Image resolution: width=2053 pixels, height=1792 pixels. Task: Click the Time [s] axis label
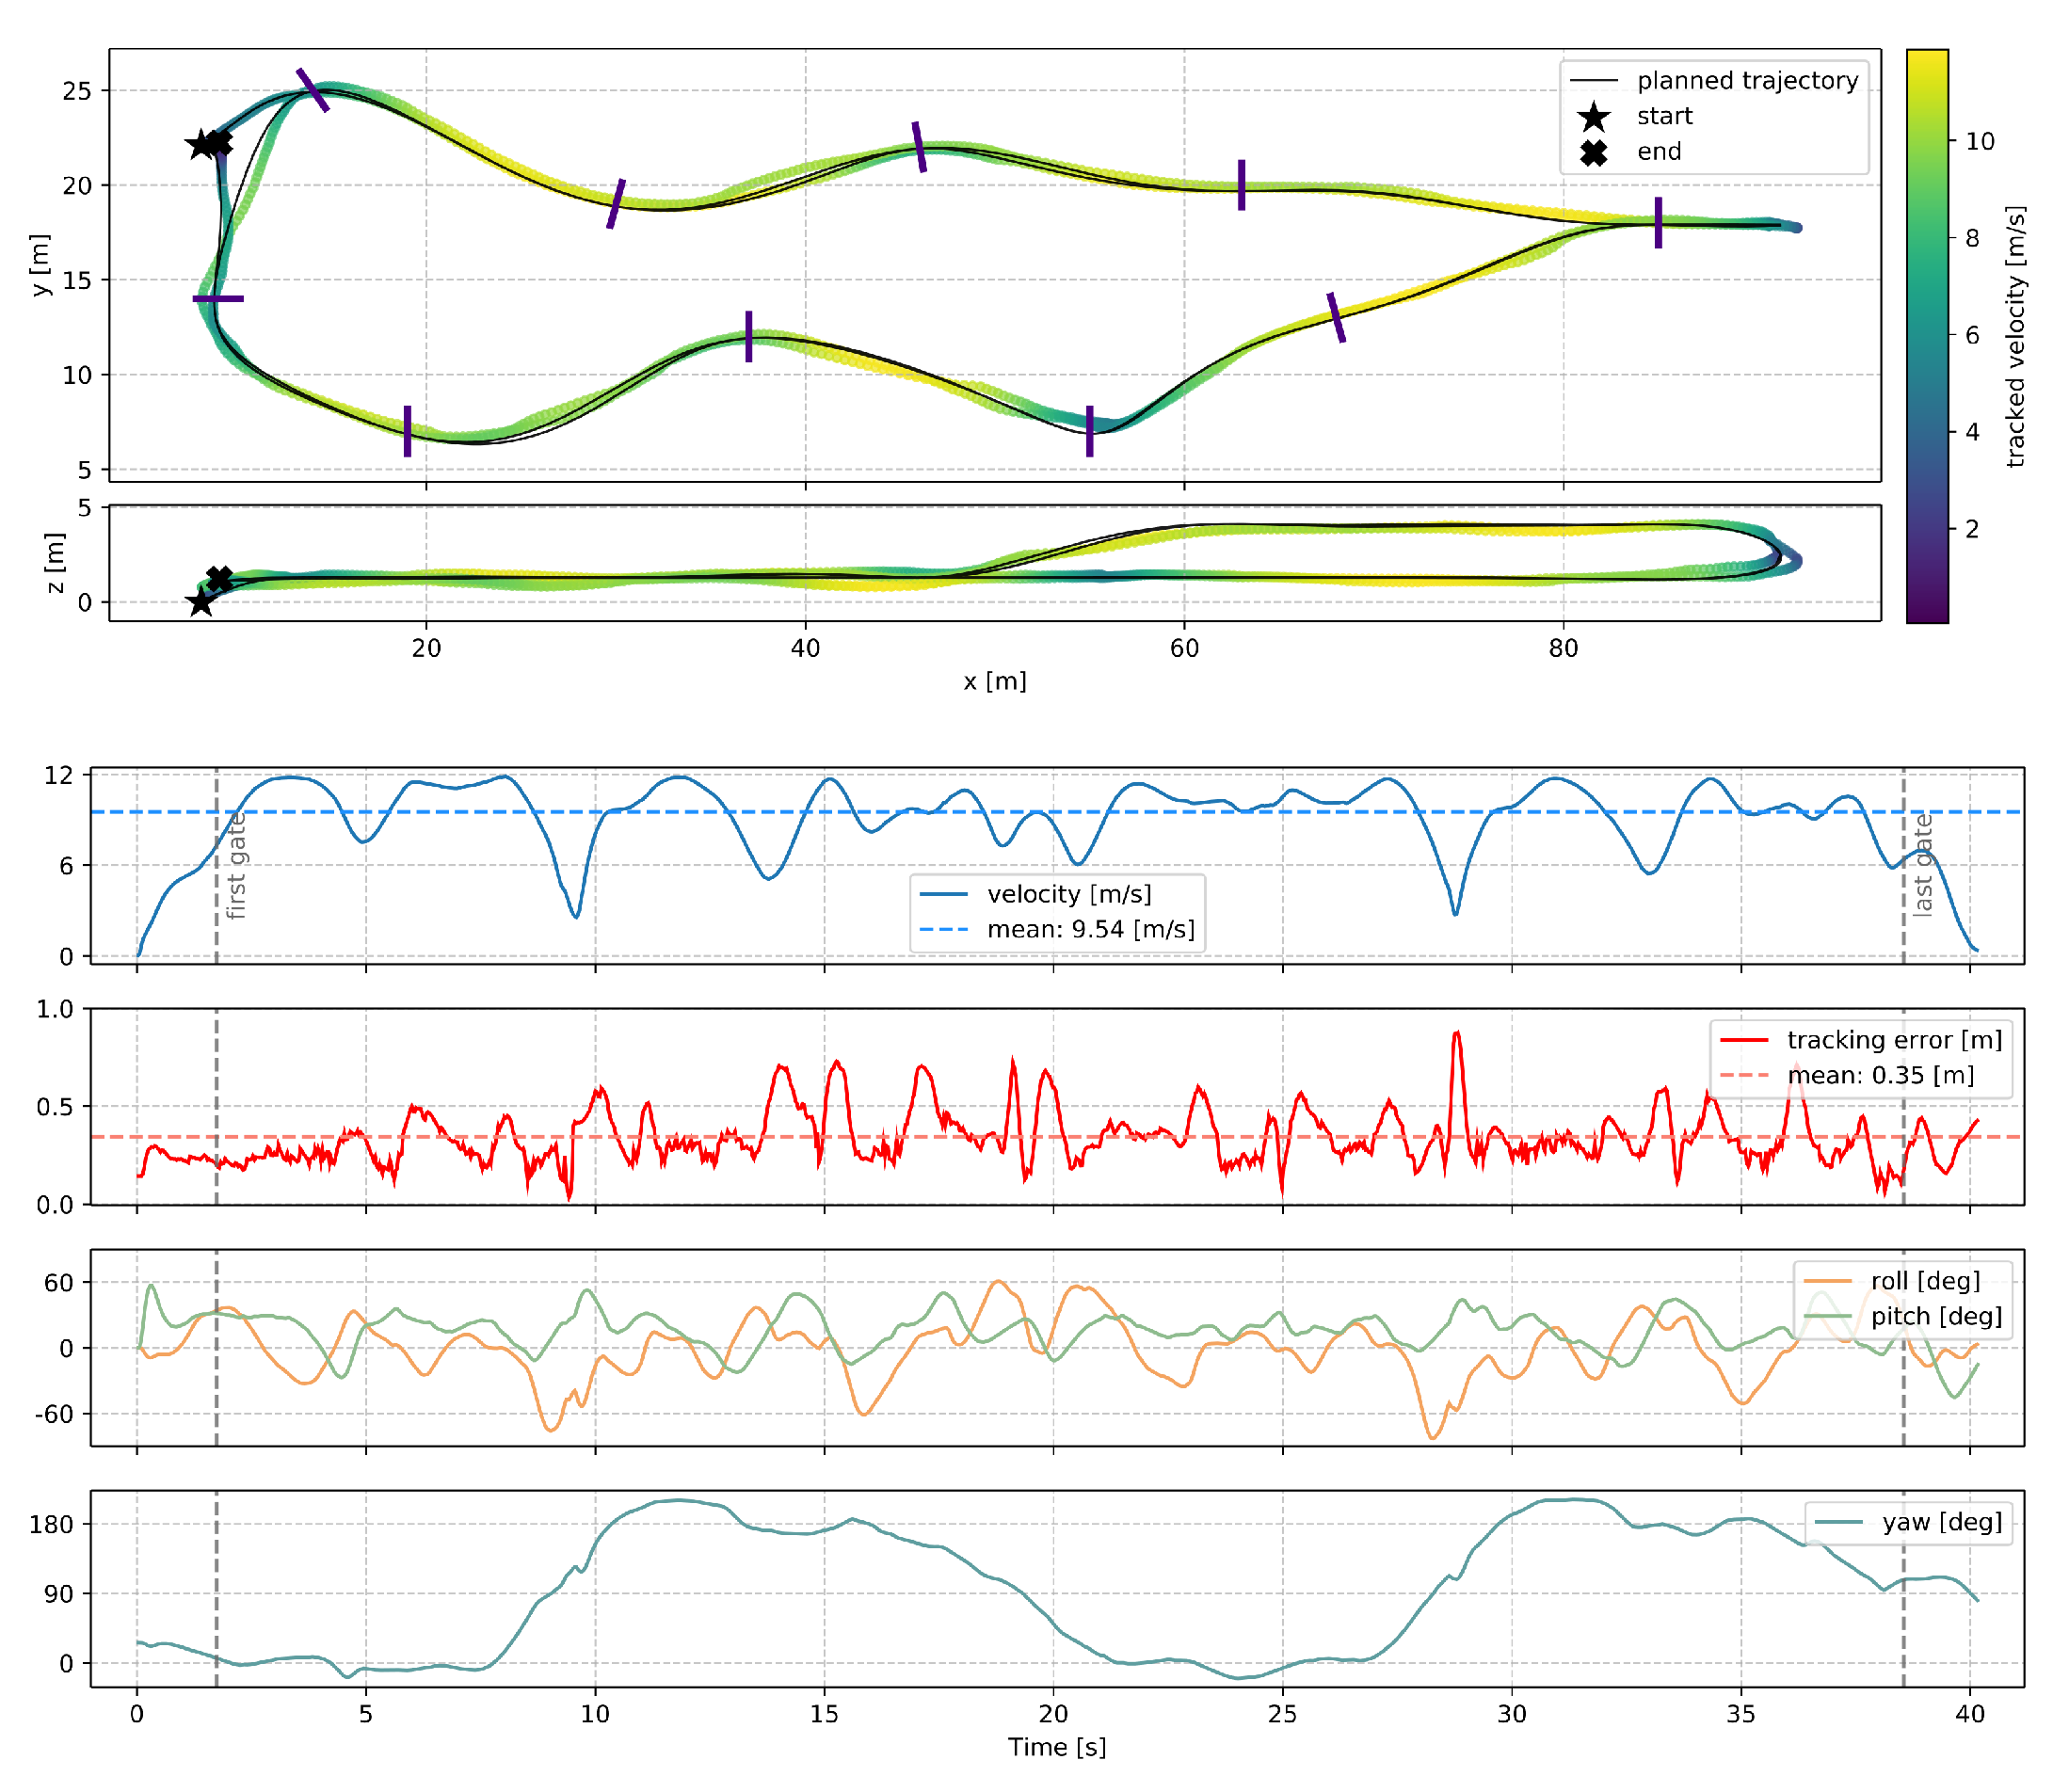[x=1056, y=1747]
